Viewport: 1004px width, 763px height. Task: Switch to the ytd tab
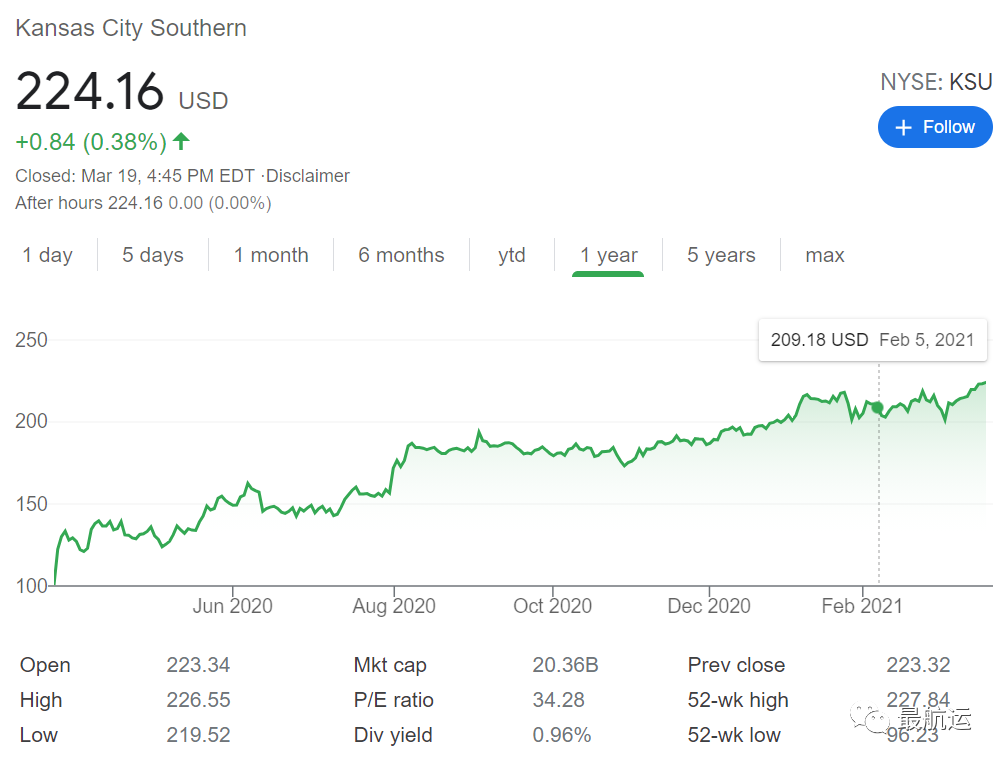point(512,255)
